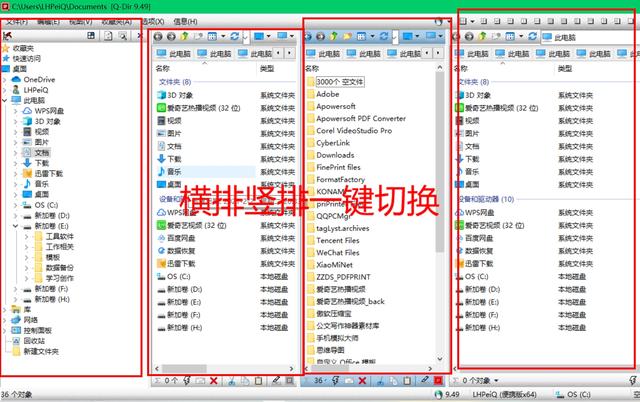Go up one level in the middle Documents pane

[x=334, y=37]
